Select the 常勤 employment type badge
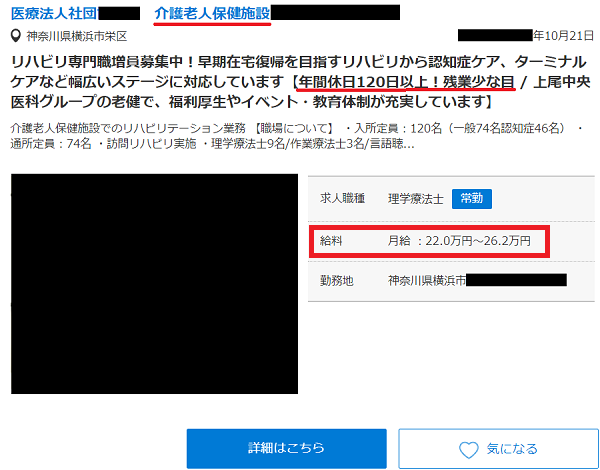 [x=471, y=198]
